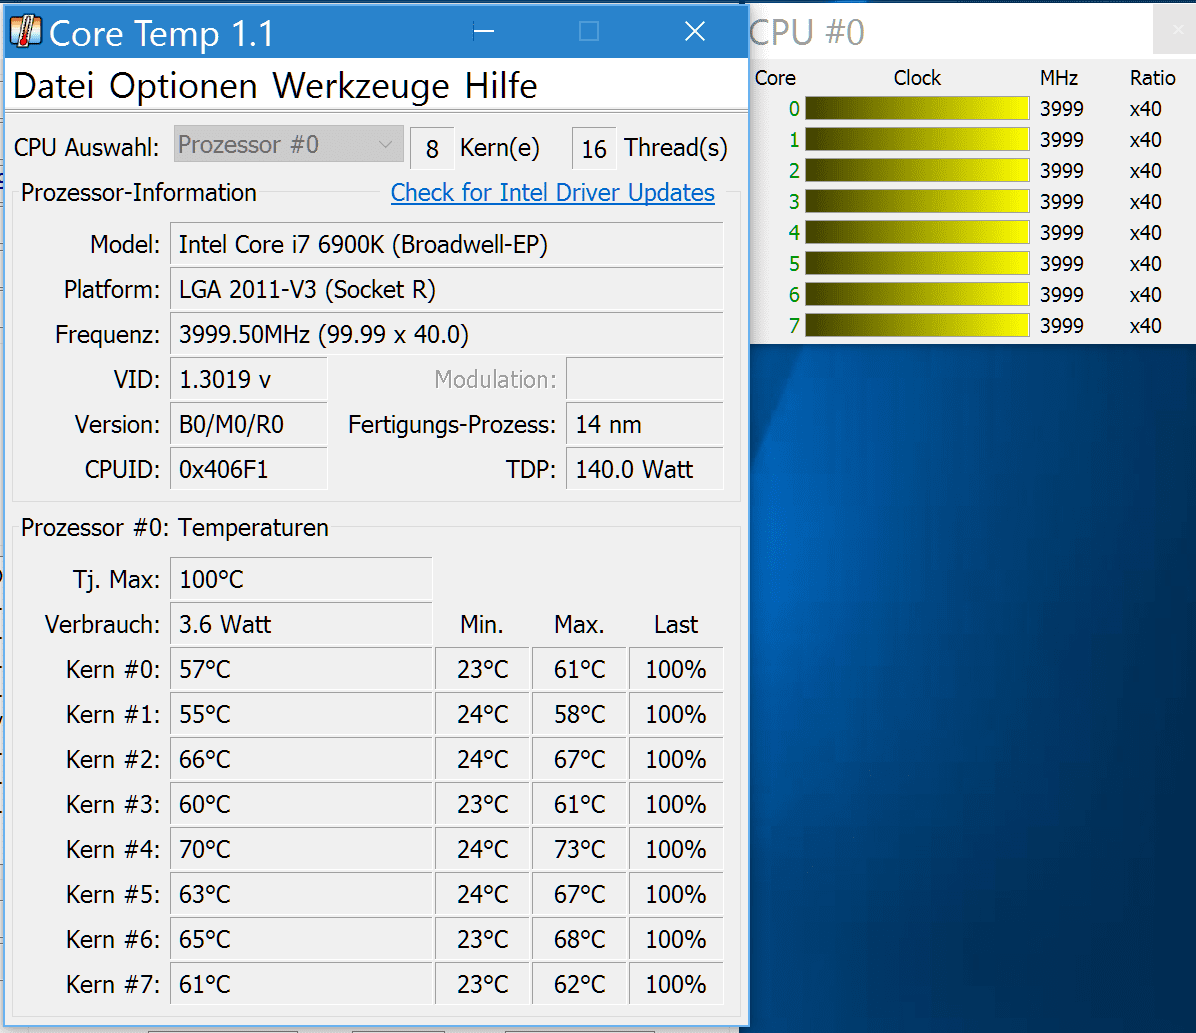Viewport: 1196px width, 1033px height.
Task: Click the Check for Intel Driver Updates link
Action: point(552,193)
